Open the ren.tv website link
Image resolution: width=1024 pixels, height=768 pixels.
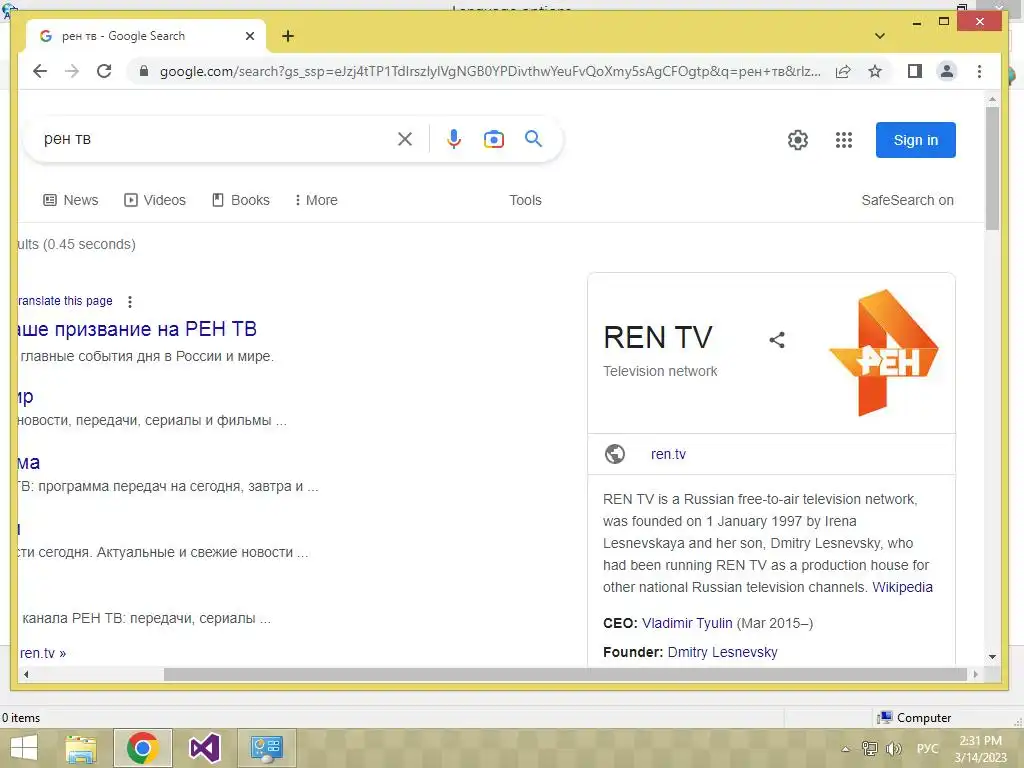pos(668,454)
